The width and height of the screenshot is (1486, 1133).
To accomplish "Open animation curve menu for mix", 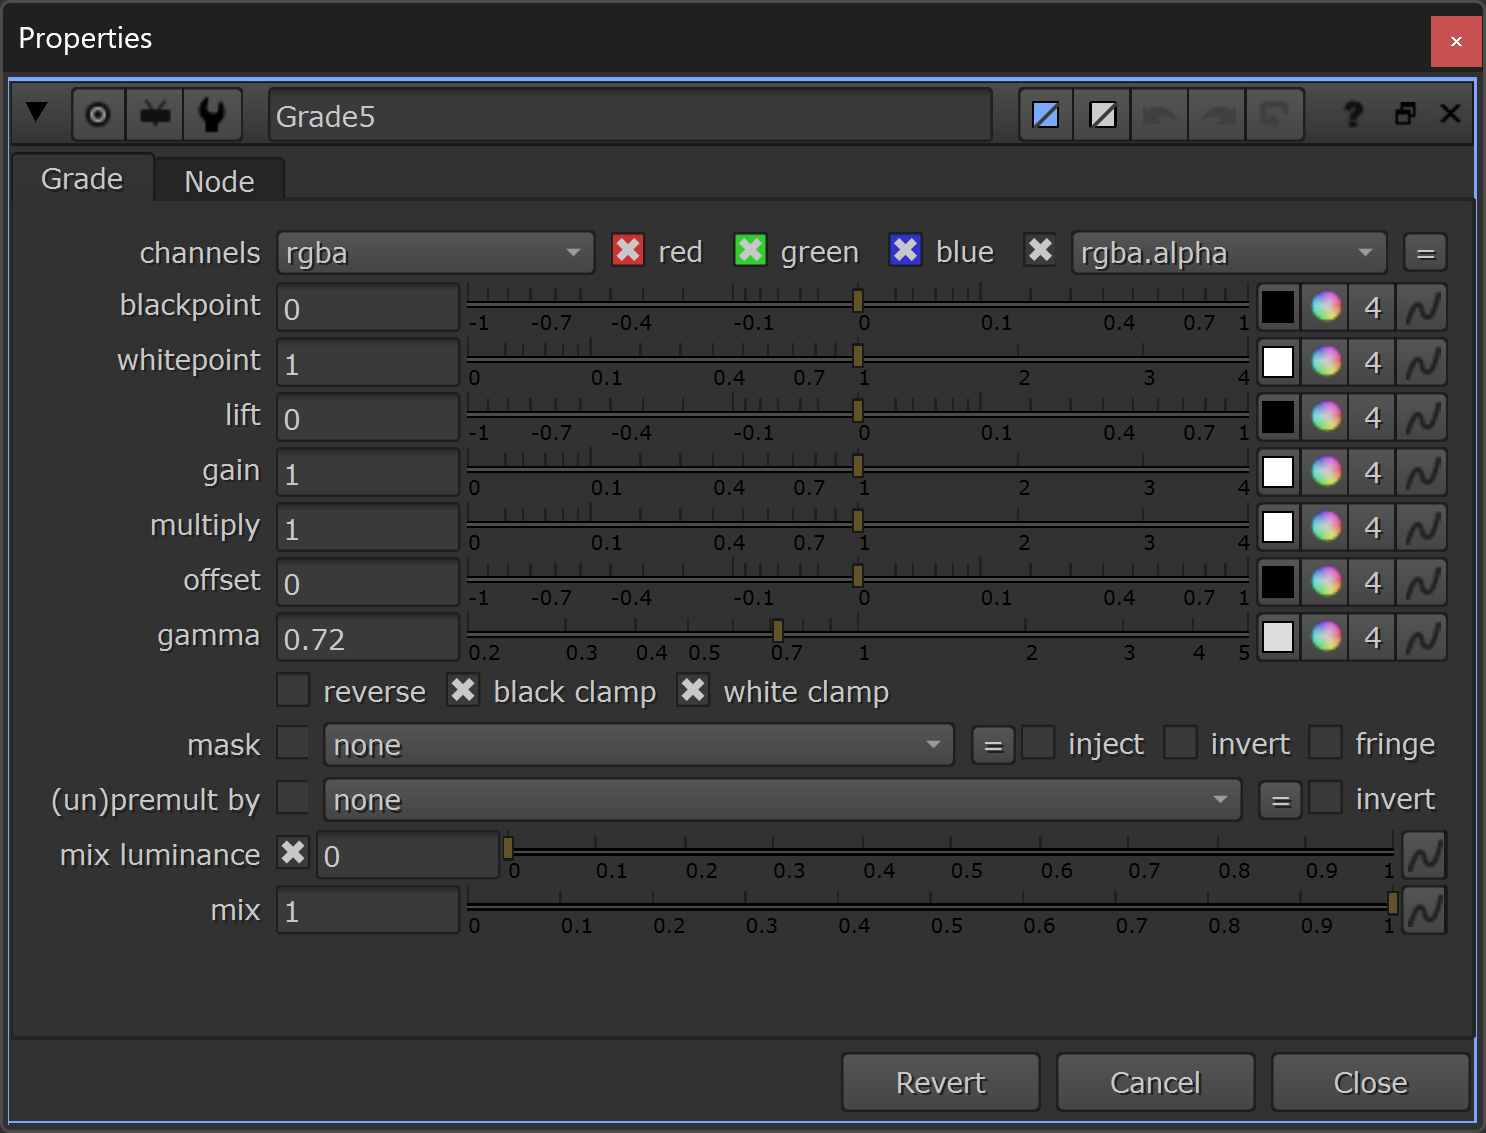I will click(x=1424, y=910).
